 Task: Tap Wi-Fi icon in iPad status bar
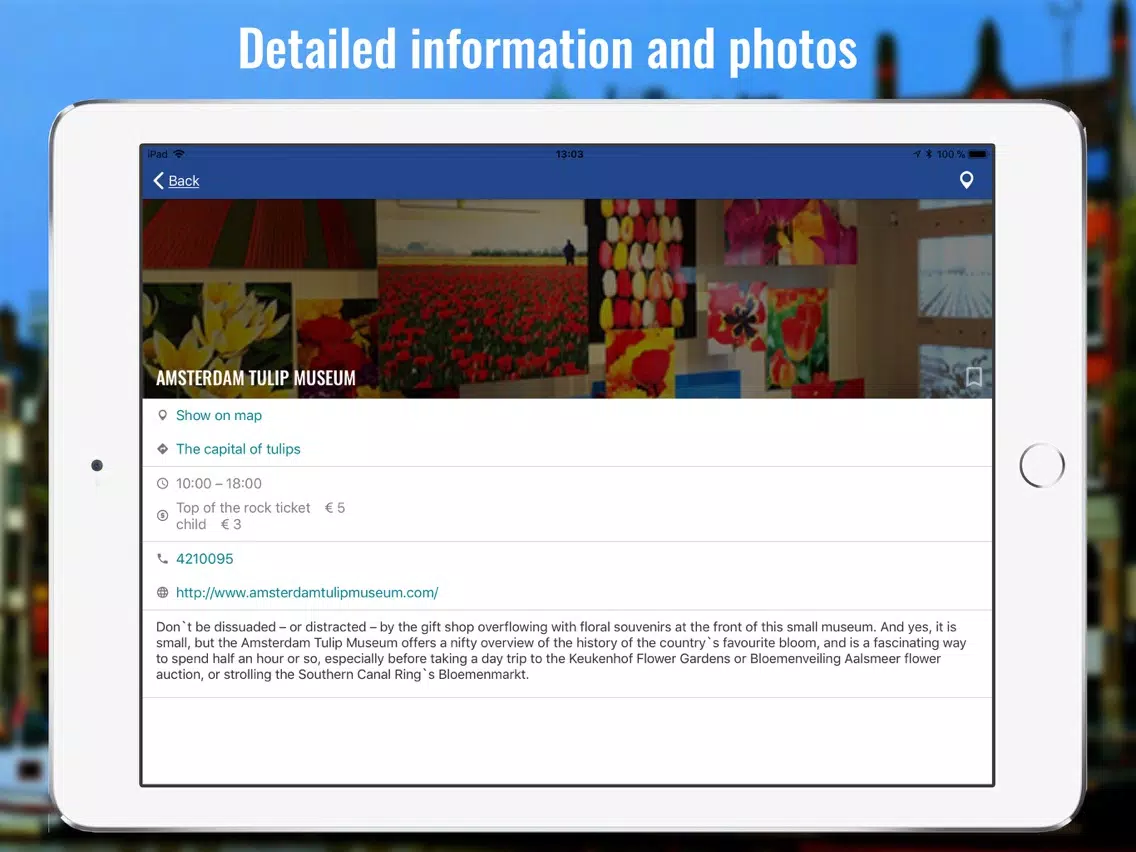pyautogui.click(x=179, y=154)
